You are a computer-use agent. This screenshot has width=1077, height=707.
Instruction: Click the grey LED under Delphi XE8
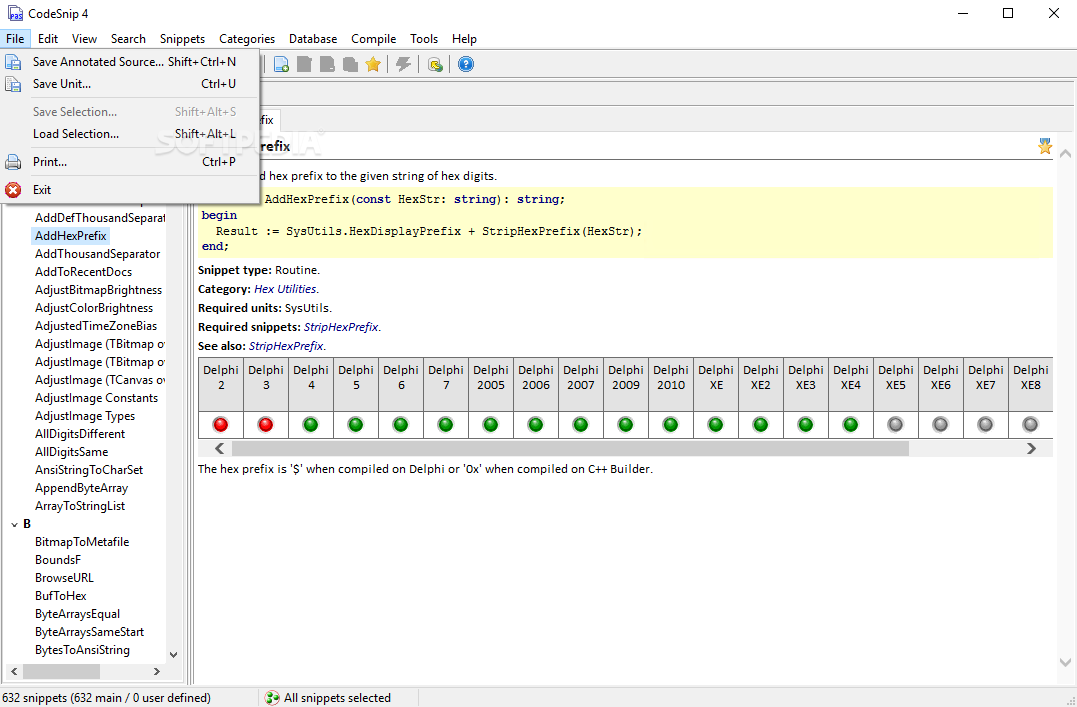tap(1030, 425)
